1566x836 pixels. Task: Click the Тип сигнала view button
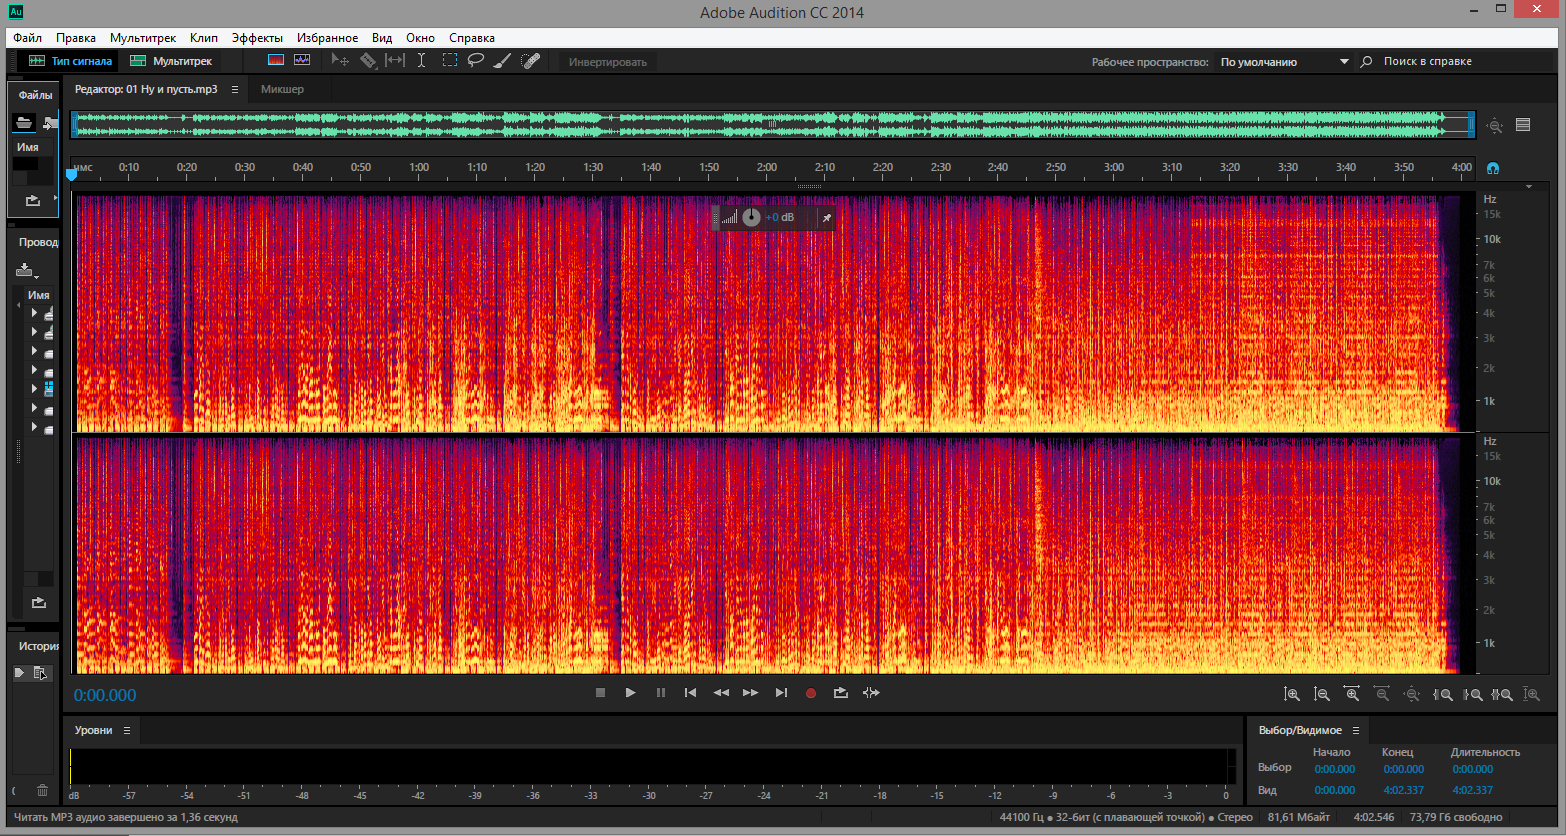[x=70, y=61]
